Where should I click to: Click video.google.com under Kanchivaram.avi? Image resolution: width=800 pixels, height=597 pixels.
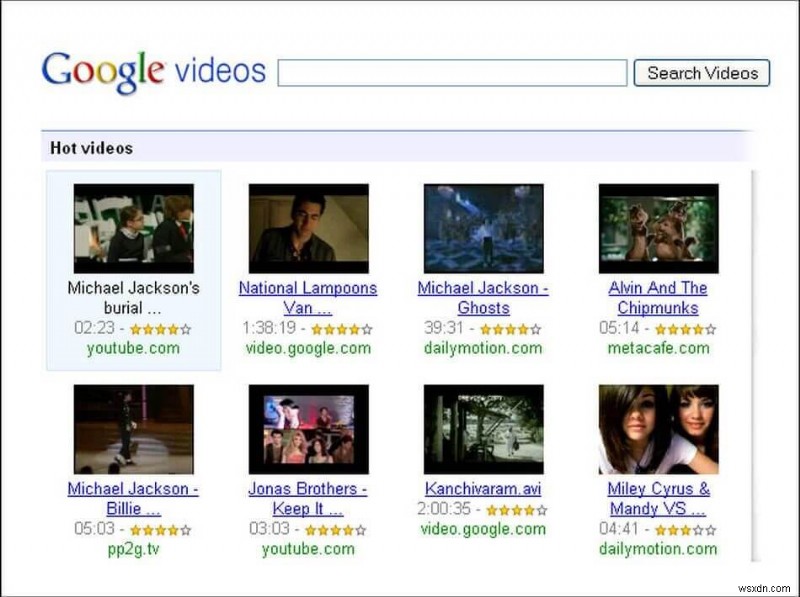point(483,529)
